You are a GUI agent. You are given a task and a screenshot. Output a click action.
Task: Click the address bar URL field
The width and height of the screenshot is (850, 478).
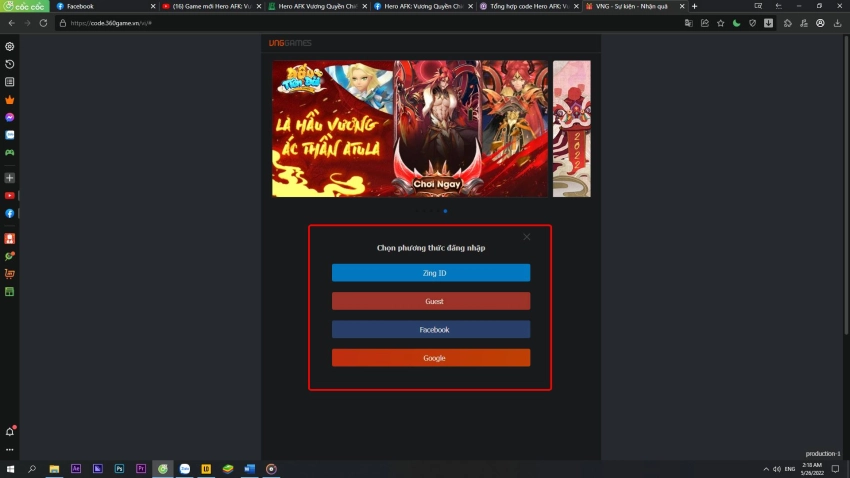369,23
